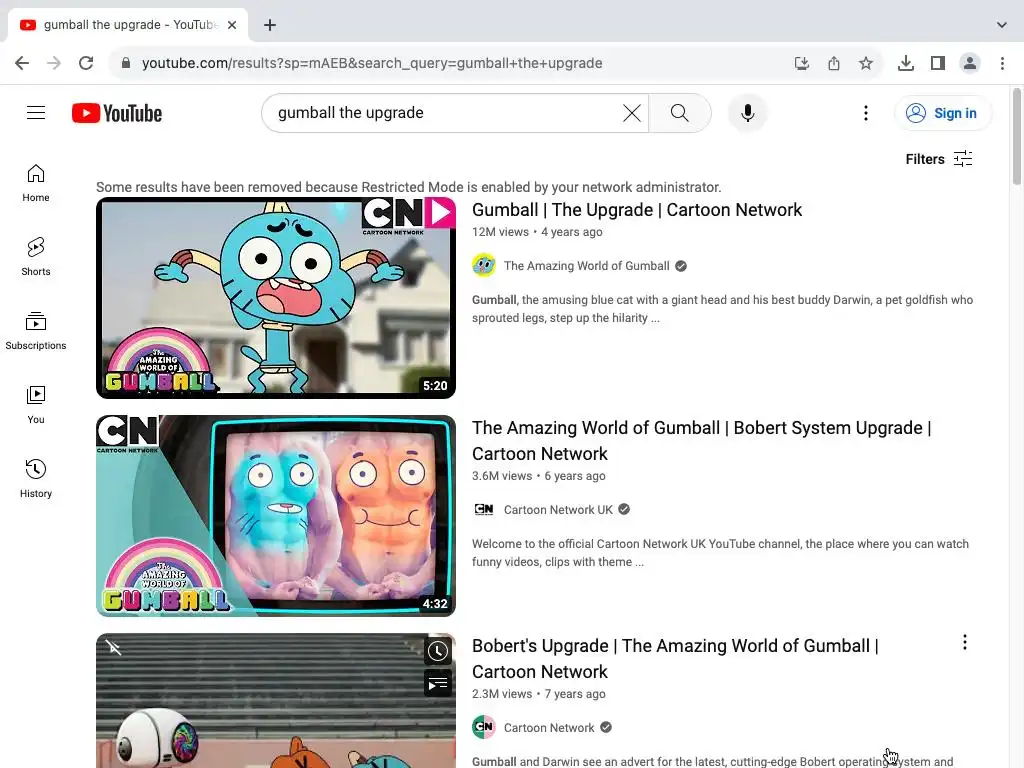Click description starting 'Welcome to the official'
This screenshot has height=768, width=1024.
click(x=720, y=552)
